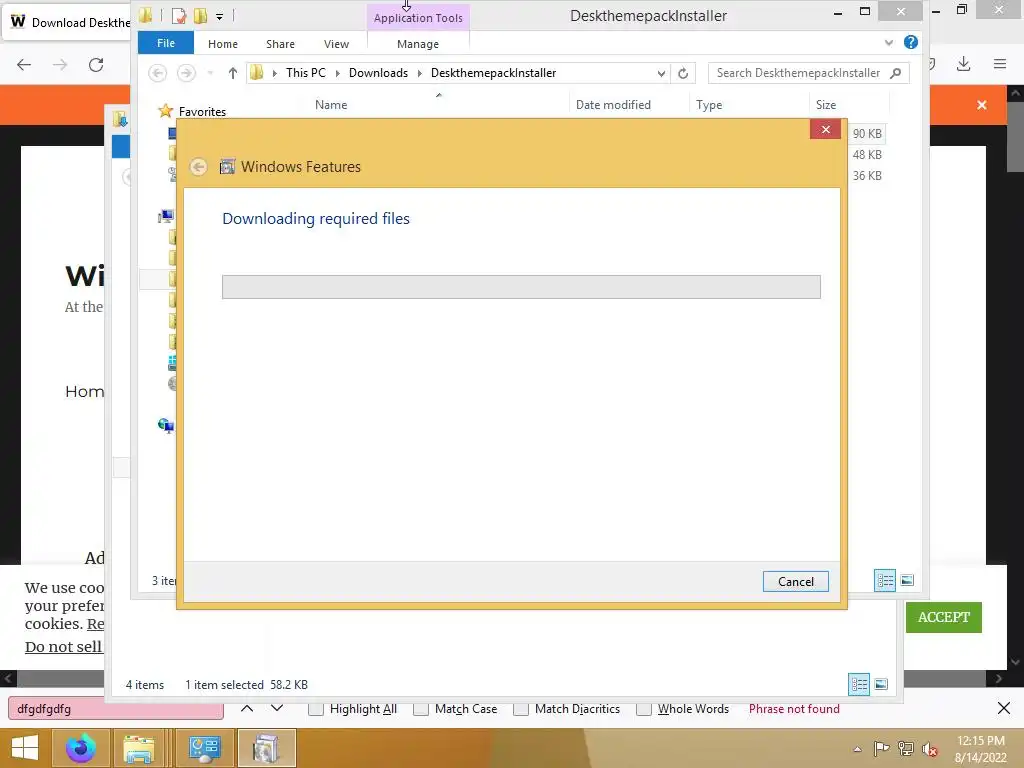Click This PC in address breadcrumb
Image resolution: width=1024 pixels, height=768 pixels.
pos(306,73)
